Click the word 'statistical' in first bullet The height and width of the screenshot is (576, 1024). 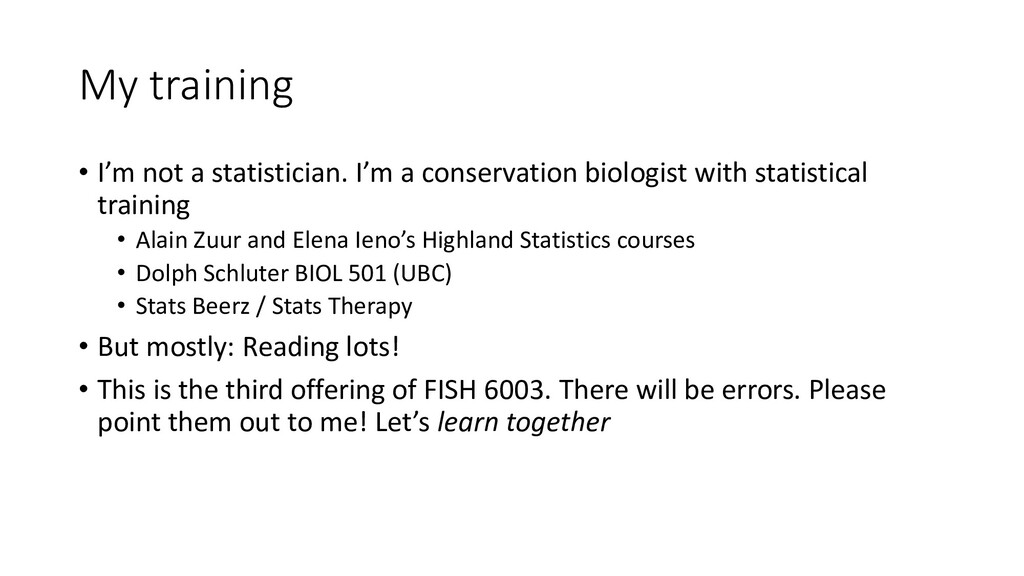click(x=811, y=173)
